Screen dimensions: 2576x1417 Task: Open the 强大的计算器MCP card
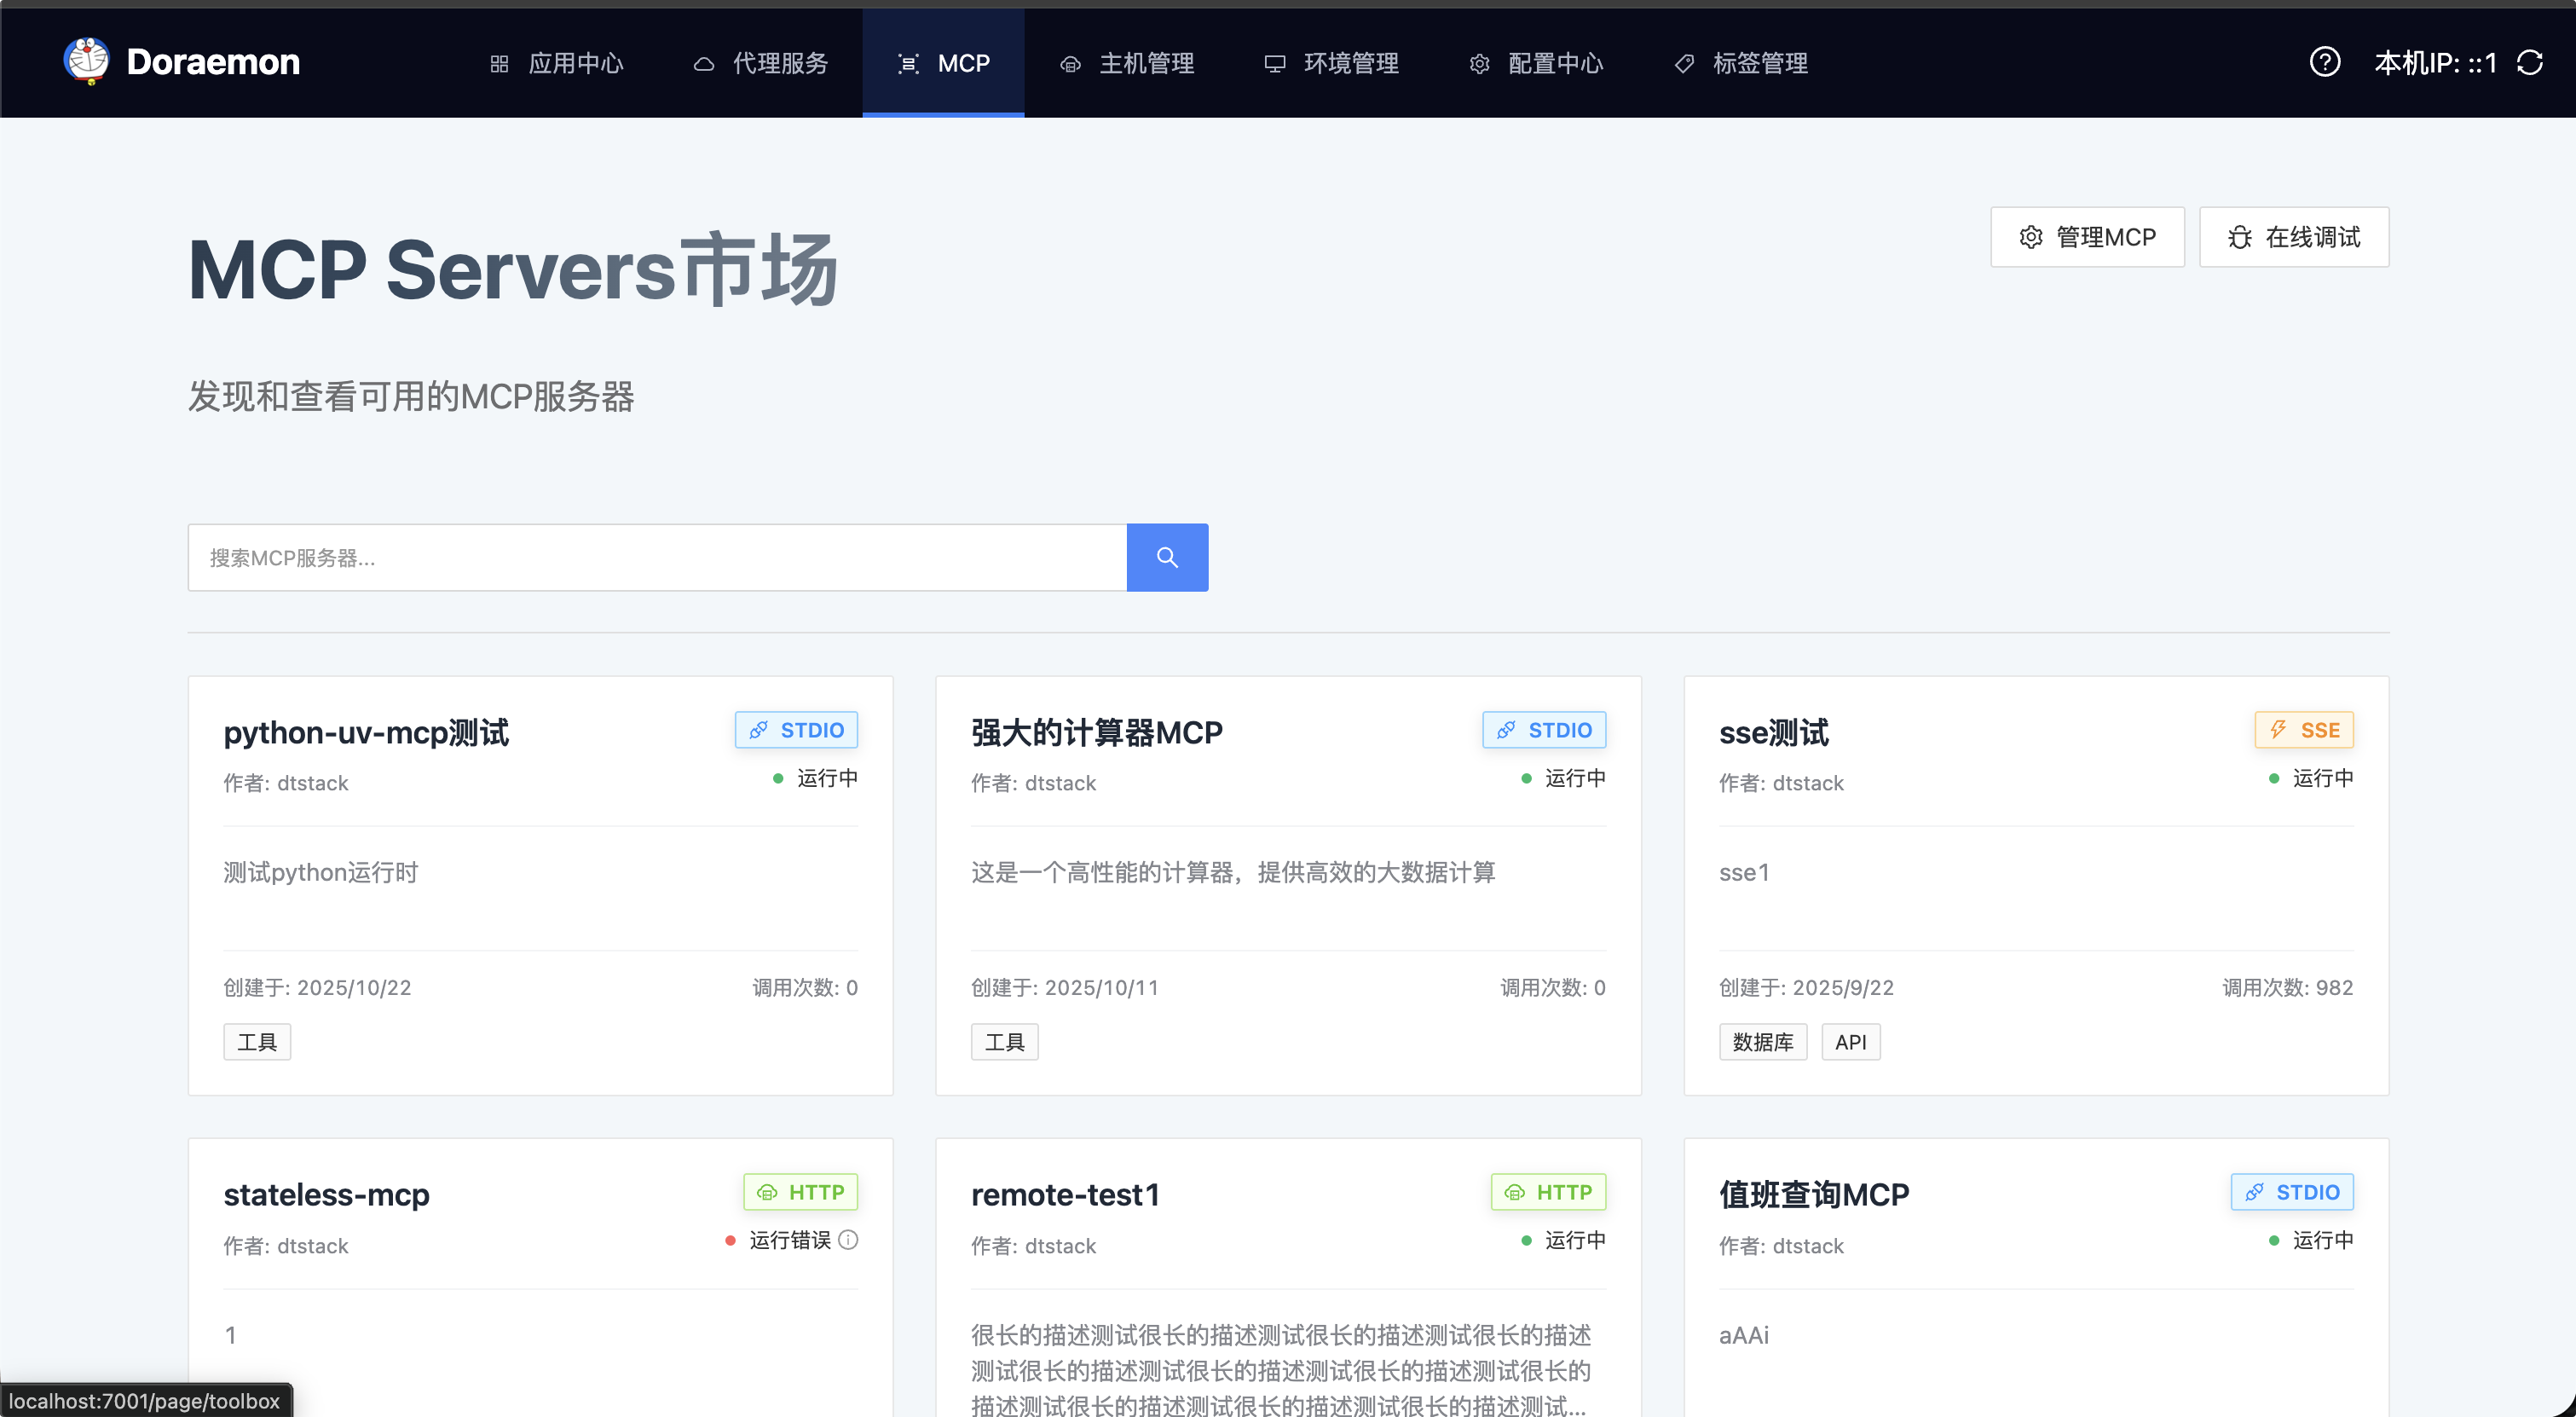[1096, 732]
